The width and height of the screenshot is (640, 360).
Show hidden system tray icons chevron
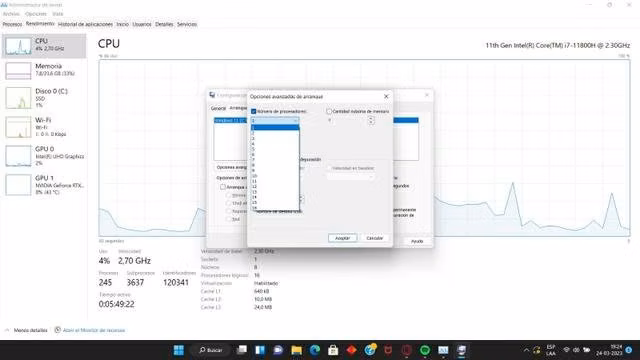click(526, 350)
